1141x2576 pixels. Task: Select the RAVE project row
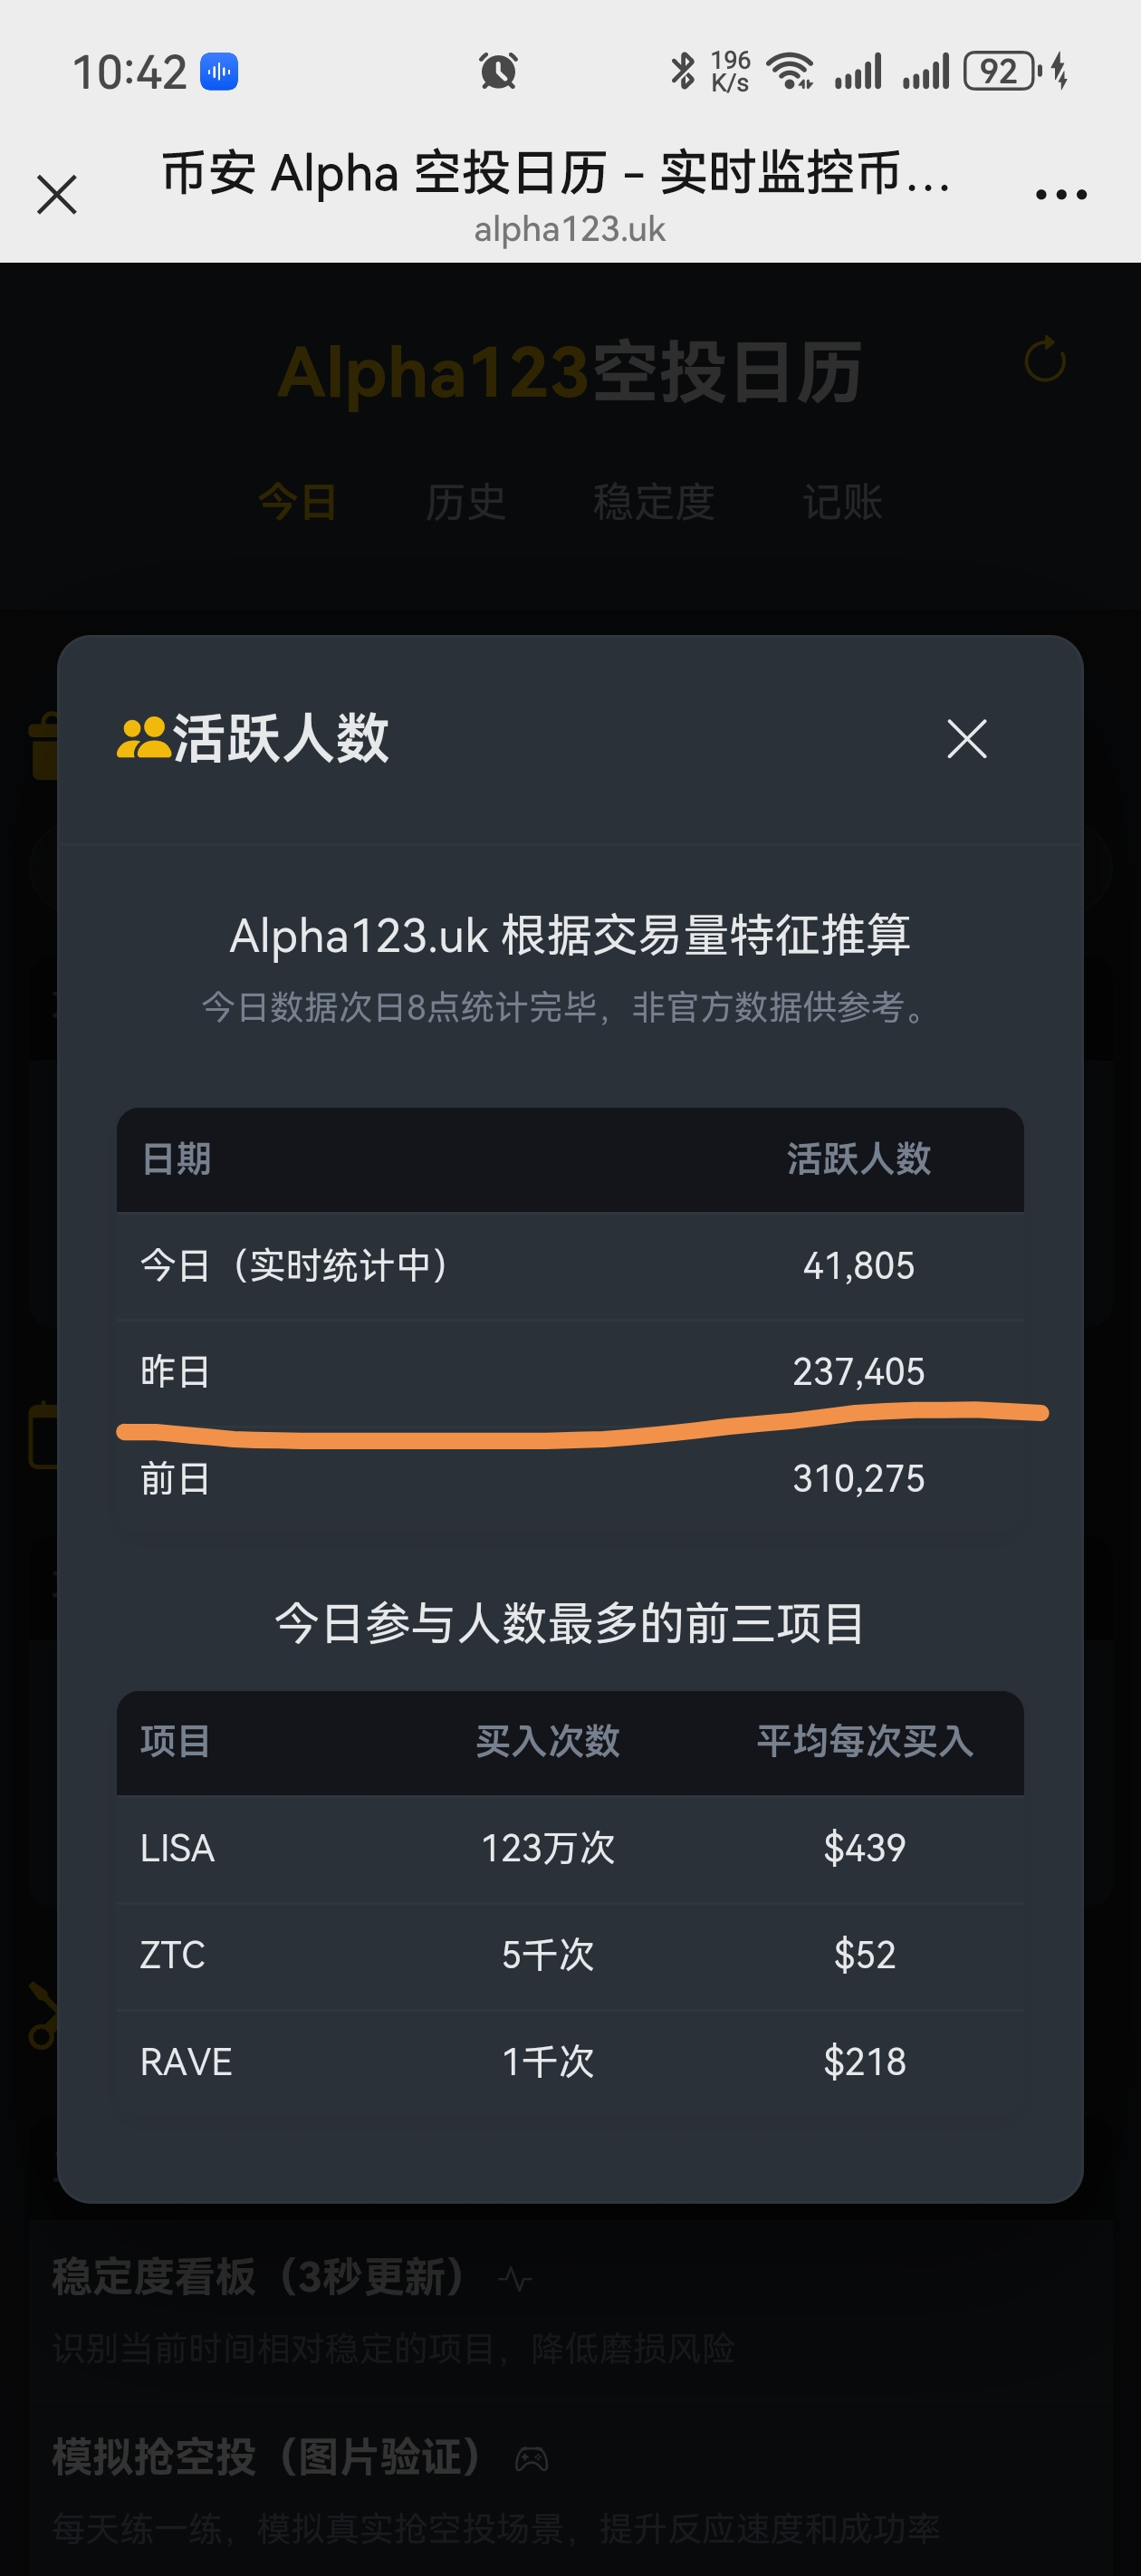point(569,2062)
